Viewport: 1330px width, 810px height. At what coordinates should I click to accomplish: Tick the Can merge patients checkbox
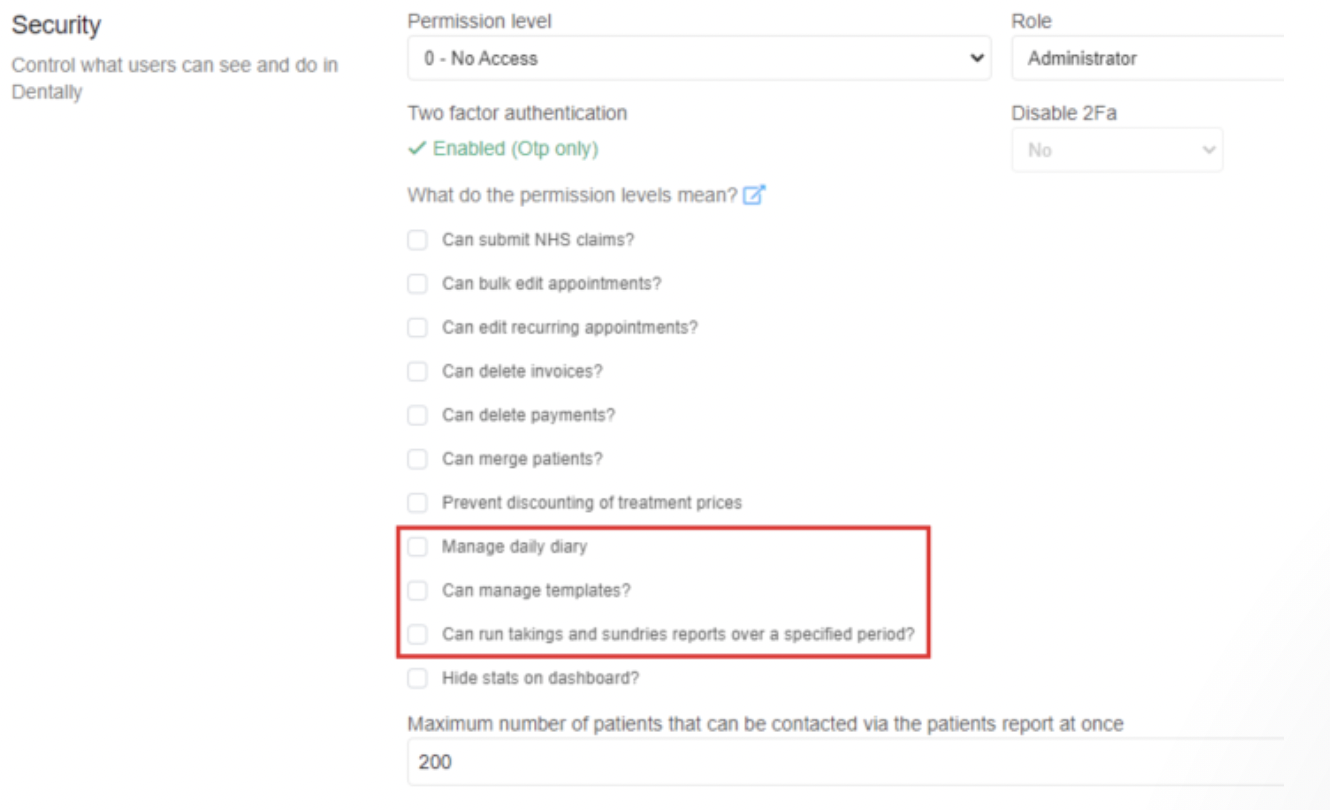coord(417,459)
